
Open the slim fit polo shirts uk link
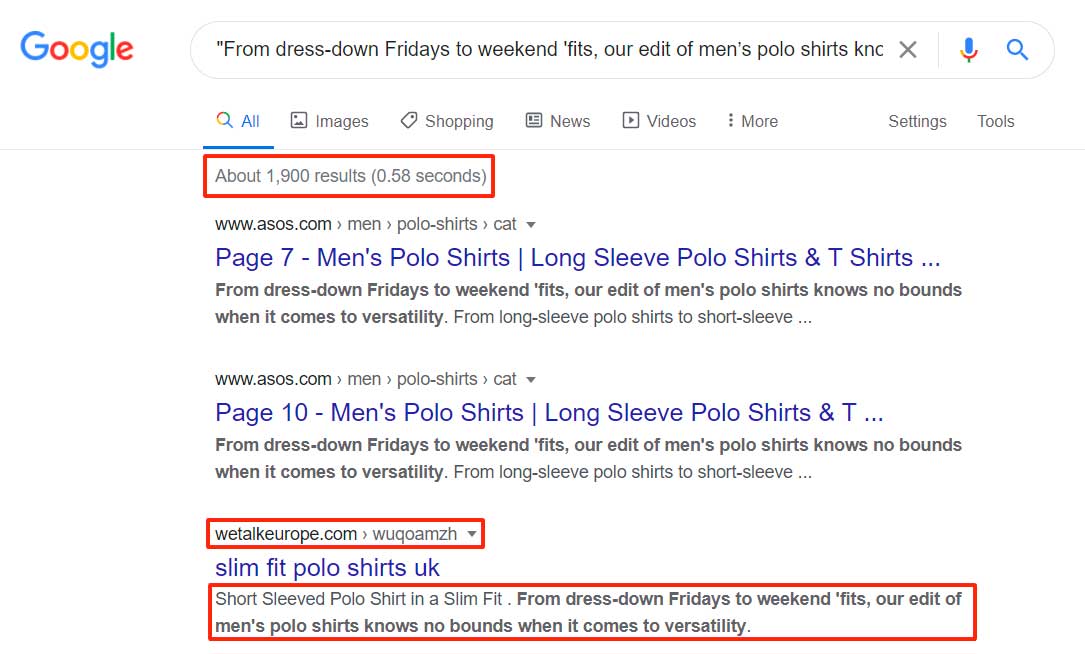tap(327, 568)
